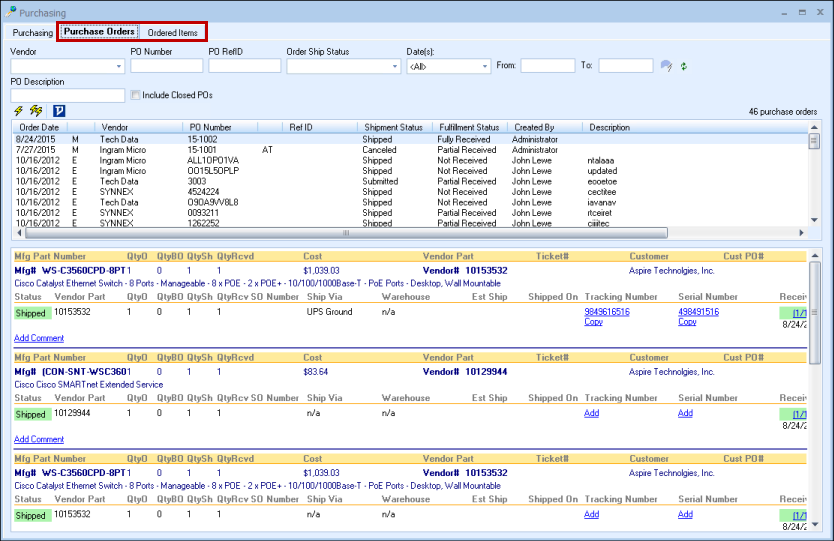
Task: Enable Include Closed POs checkbox
Action: point(136,96)
